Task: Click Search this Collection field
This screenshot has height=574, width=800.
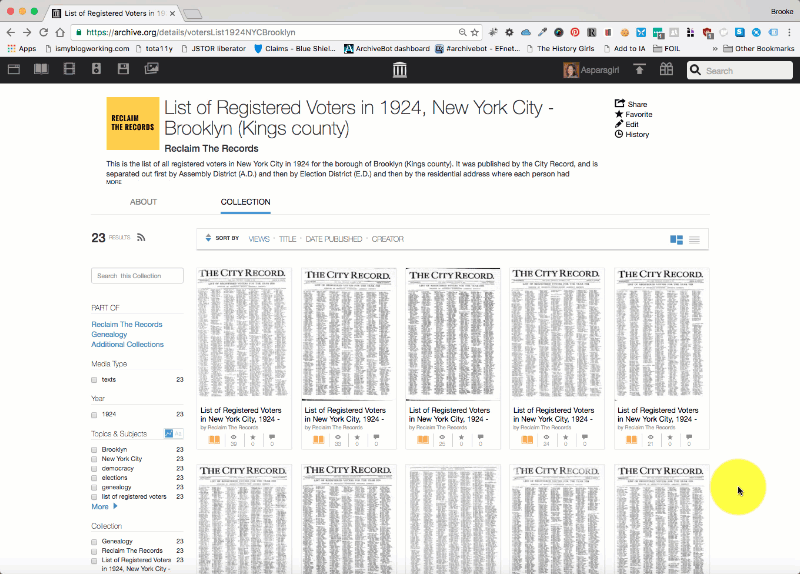Action: (137, 276)
